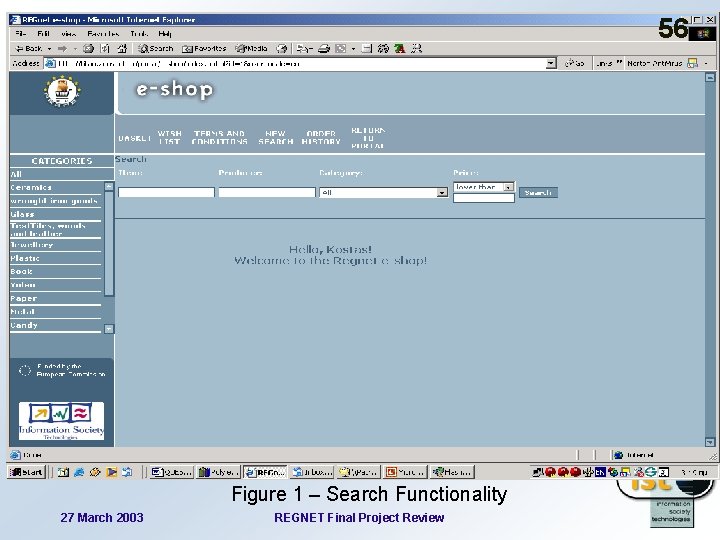720x540 pixels.
Task: Click the Search button in search form
Action: 538,192
